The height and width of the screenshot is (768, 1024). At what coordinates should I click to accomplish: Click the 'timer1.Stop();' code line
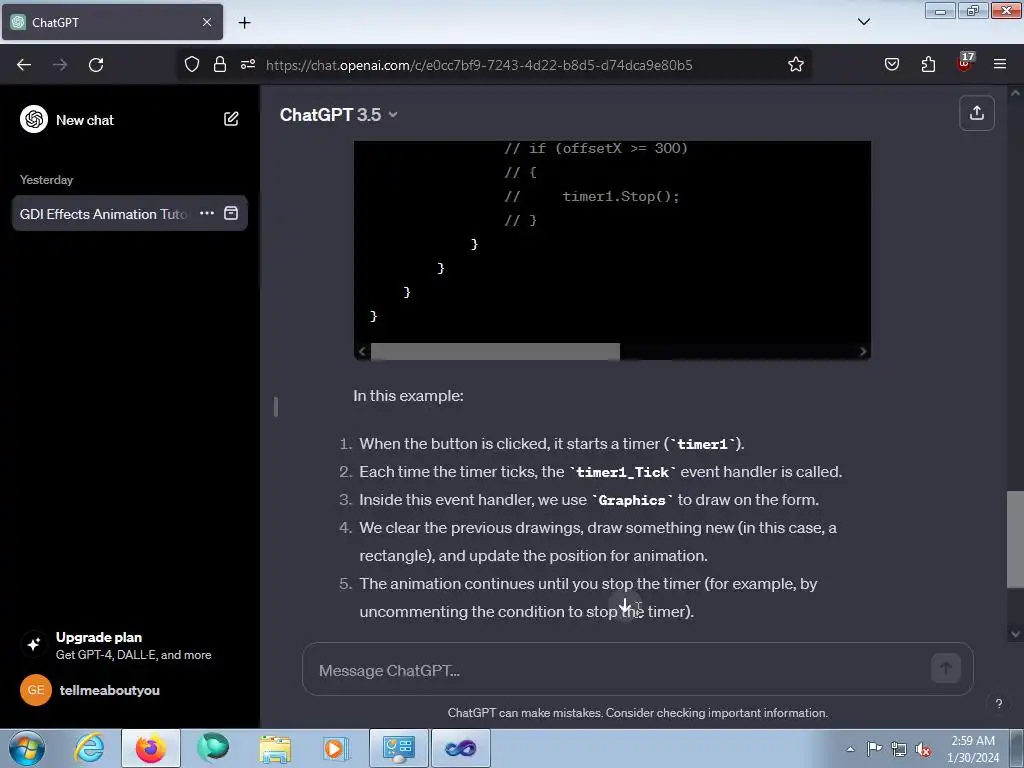[620, 197]
